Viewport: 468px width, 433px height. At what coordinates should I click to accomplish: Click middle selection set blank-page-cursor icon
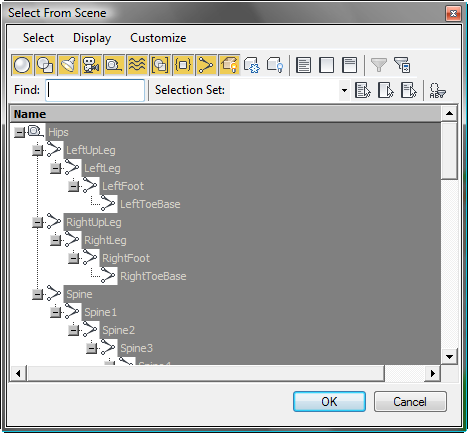(385, 90)
